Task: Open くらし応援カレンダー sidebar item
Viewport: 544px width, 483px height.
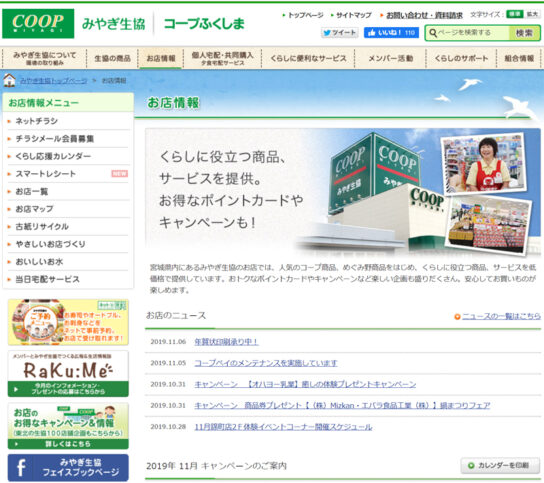Action: pyautogui.click(x=68, y=156)
